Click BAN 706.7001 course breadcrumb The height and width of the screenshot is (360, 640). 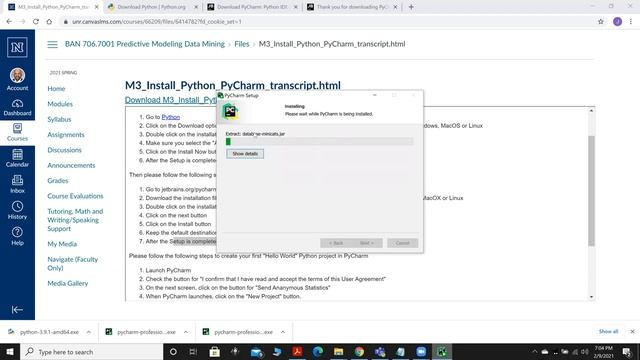[x=144, y=44]
